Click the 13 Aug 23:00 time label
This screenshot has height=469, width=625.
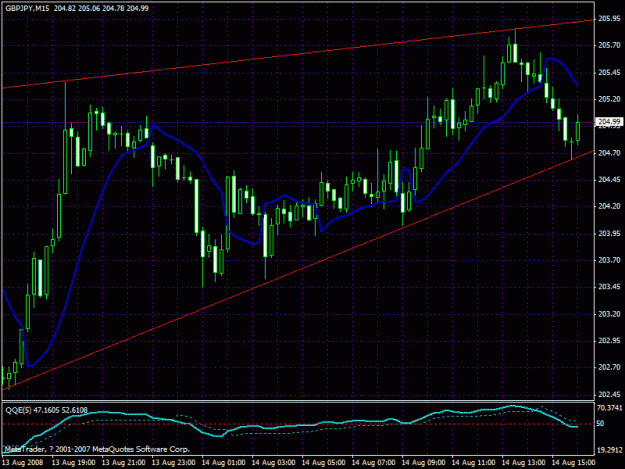pos(174,463)
